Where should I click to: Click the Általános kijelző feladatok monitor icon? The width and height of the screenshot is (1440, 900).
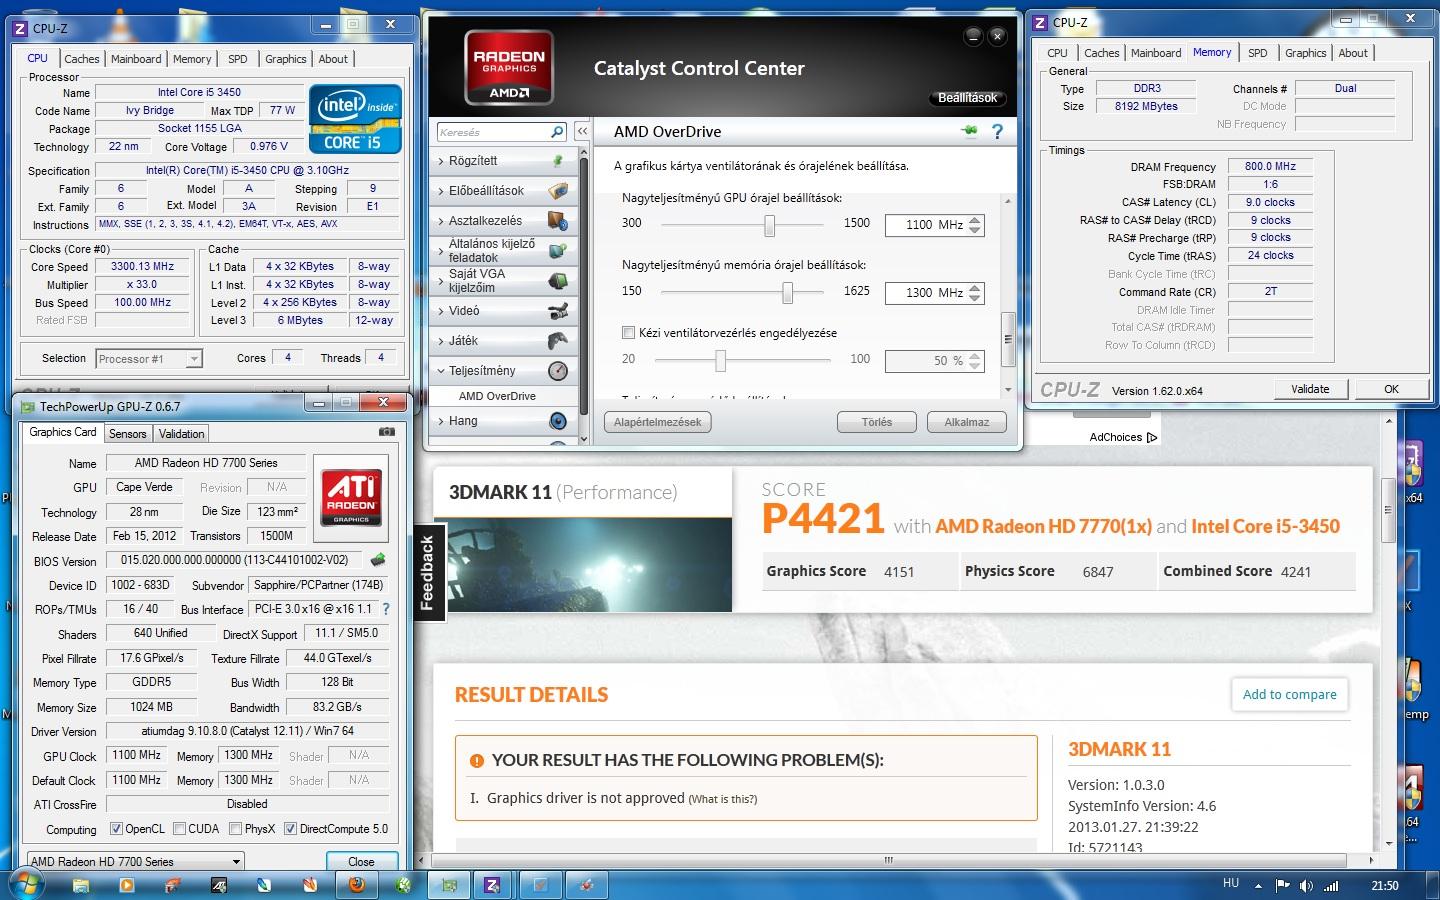(x=558, y=251)
